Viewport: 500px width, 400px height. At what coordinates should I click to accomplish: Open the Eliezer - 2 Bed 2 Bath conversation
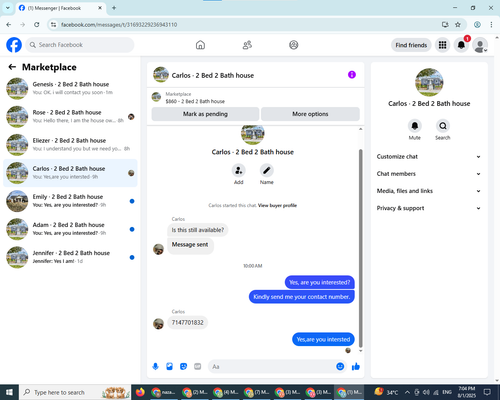70,145
